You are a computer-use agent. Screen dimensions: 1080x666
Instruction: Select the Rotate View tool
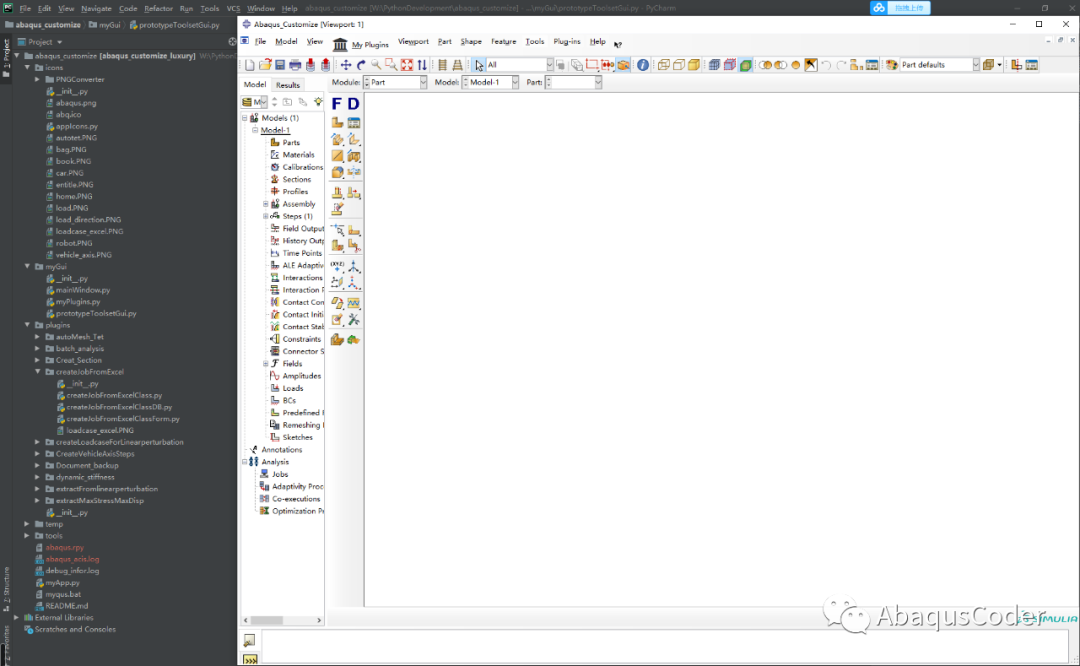pos(361,65)
